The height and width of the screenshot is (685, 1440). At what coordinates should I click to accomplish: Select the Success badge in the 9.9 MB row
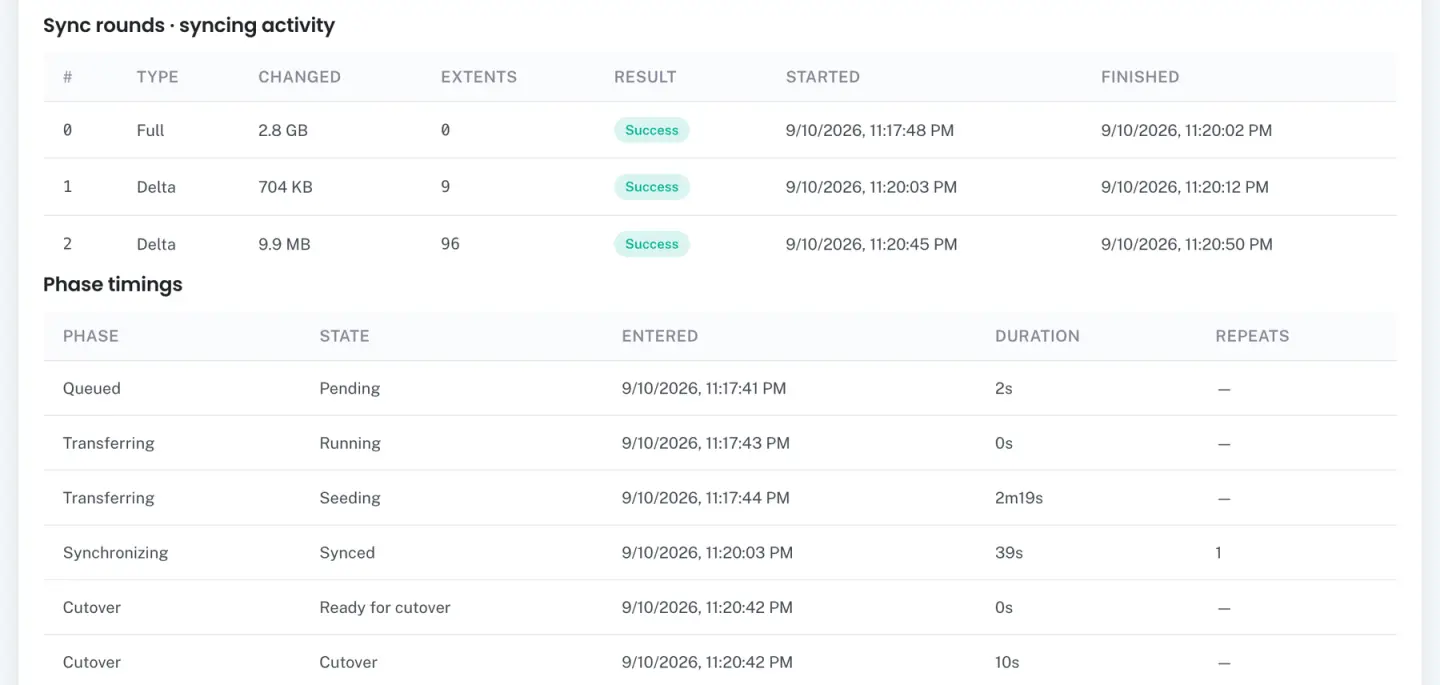(652, 244)
